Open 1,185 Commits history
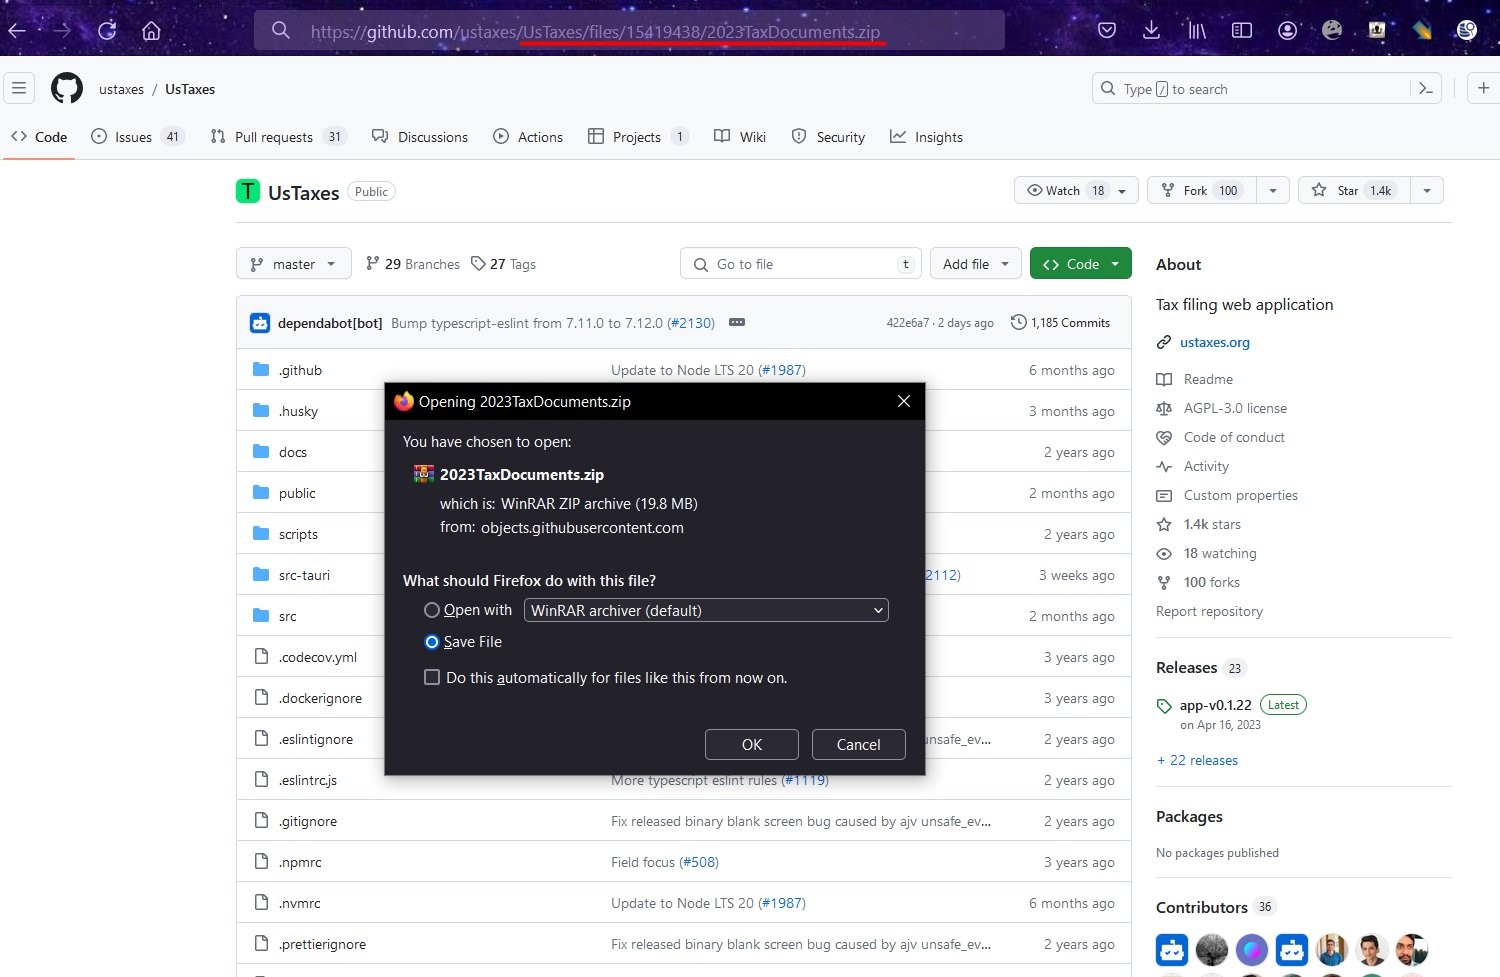This screenshot has height=977, width=1500. click(x=1061, y=322)
